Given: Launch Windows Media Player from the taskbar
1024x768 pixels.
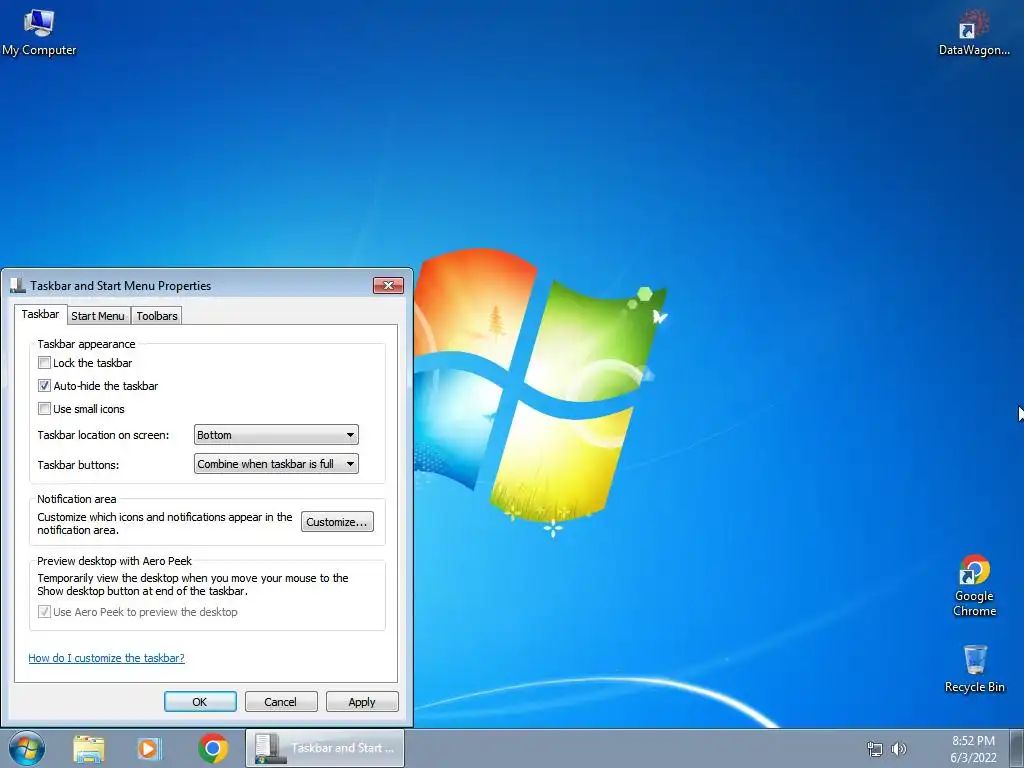Looking at the screenshot, I should 150,748.
